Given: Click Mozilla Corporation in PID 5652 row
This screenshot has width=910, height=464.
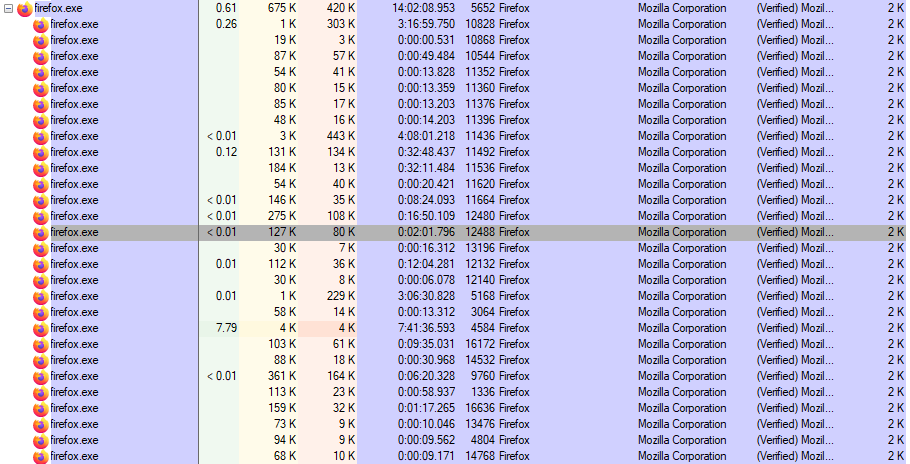Looking at the screenshot, I should (x=682, y=8).
